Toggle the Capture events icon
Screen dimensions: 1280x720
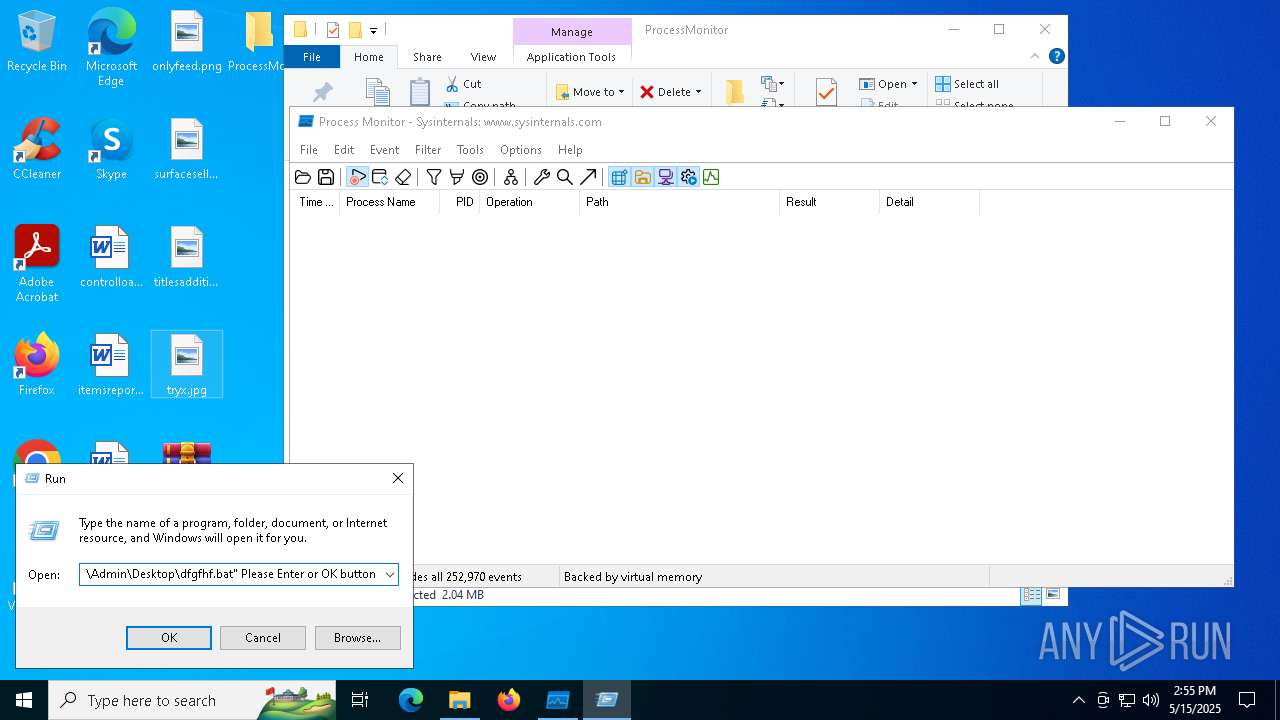coord(357,177)
